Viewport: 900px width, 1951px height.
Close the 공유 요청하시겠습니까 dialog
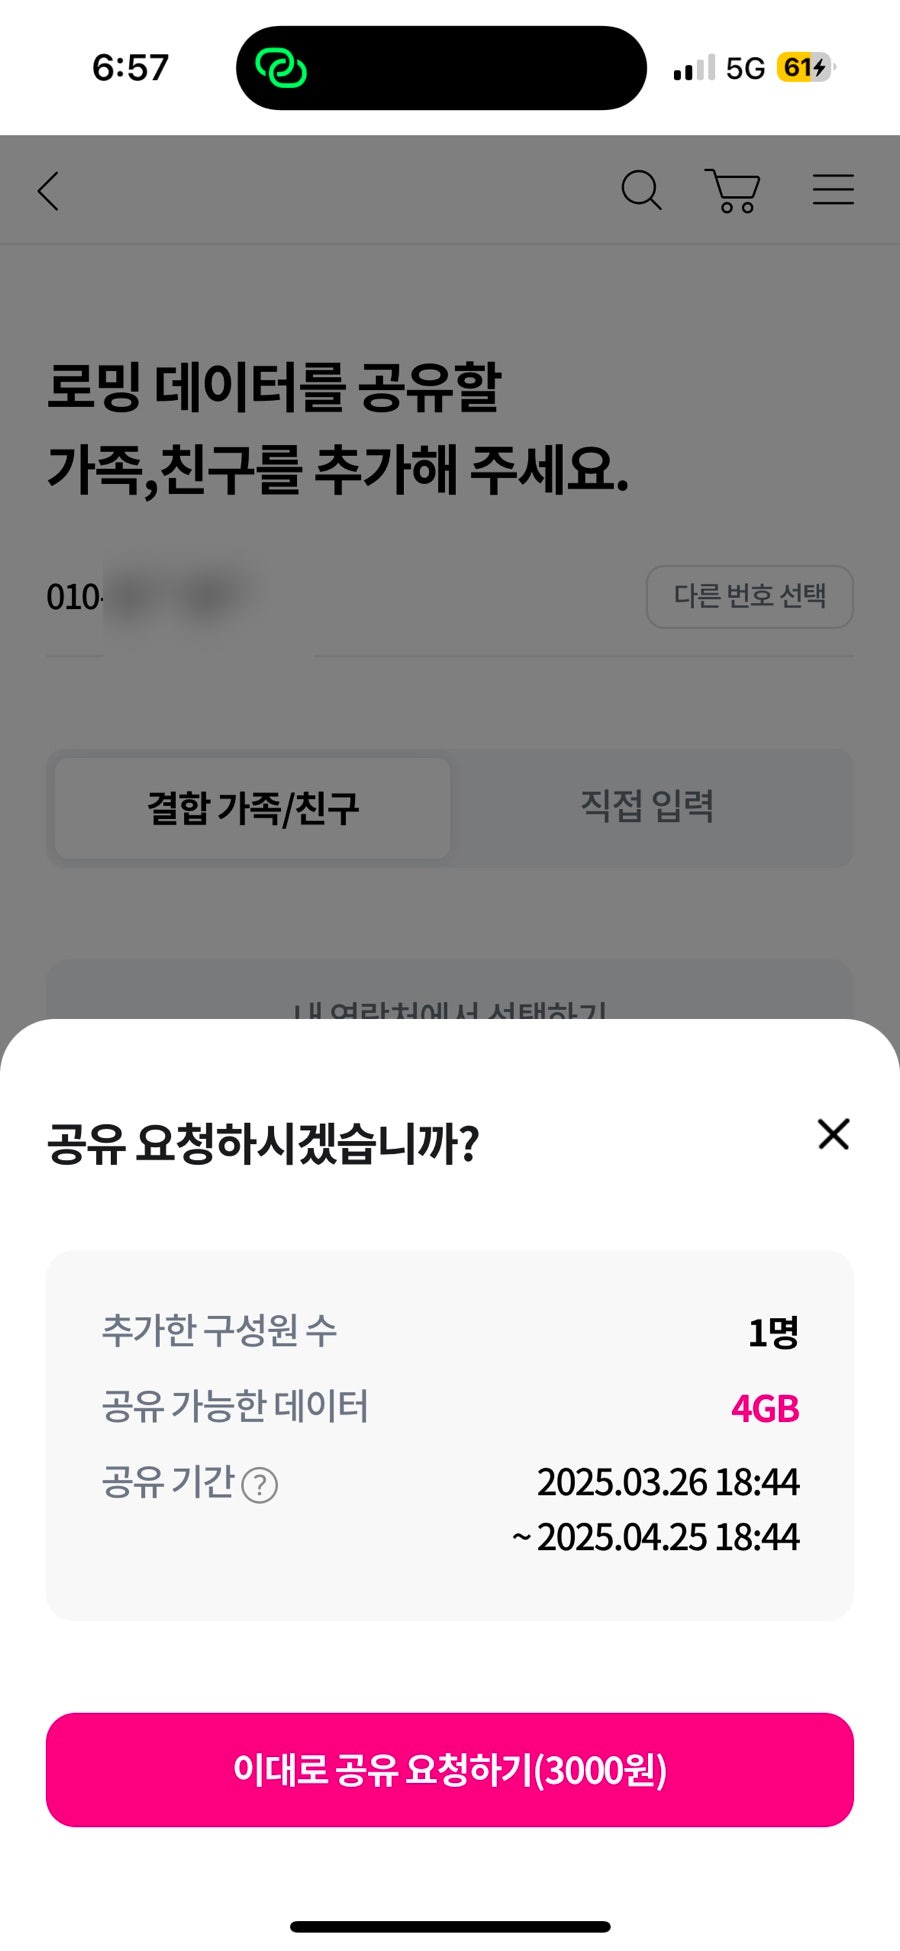tap(833, 1134)
